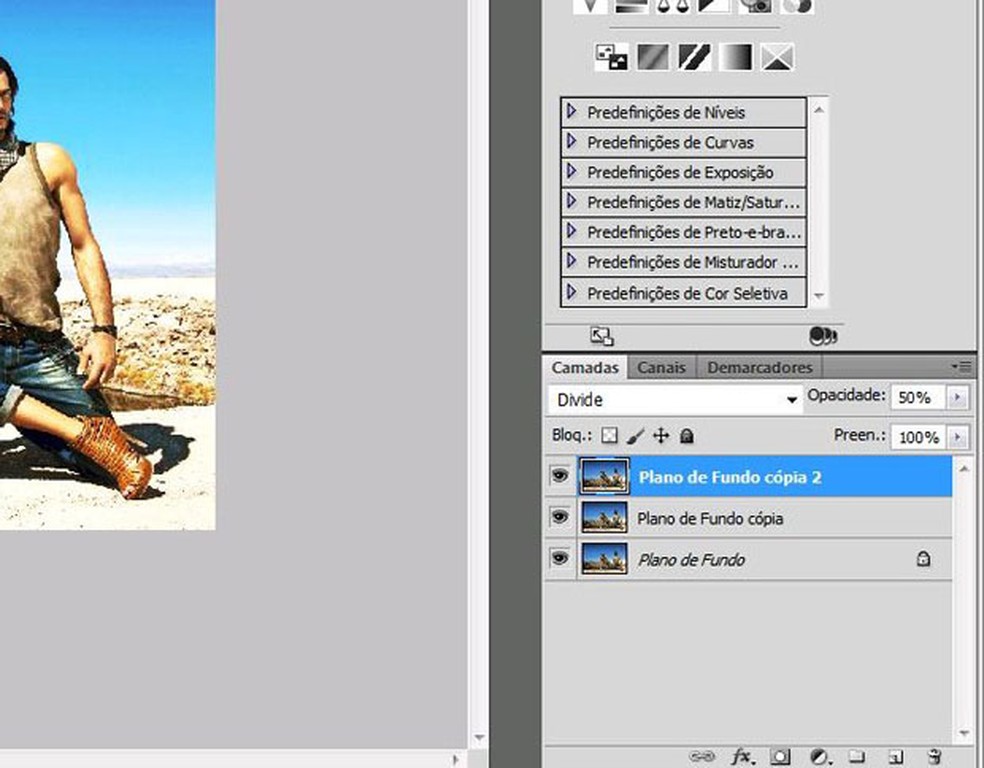Add a Black & White adjustment icon
Viewport: 984px width, 768px height.
tap(714, 6)
